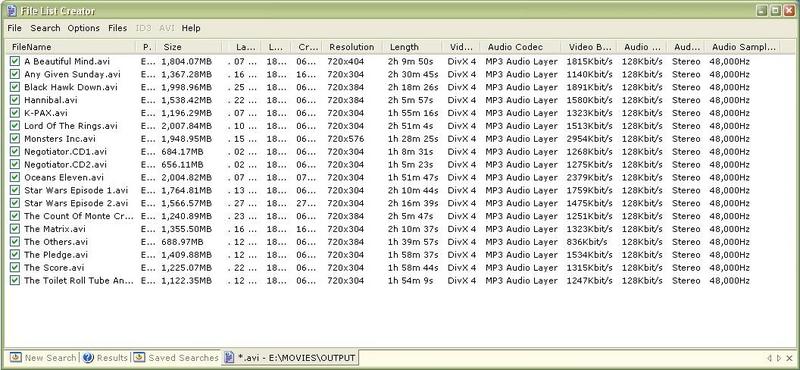Sort by Audio Codec column header
Viewport: 800px width, 370px height.
coord(520,47)
